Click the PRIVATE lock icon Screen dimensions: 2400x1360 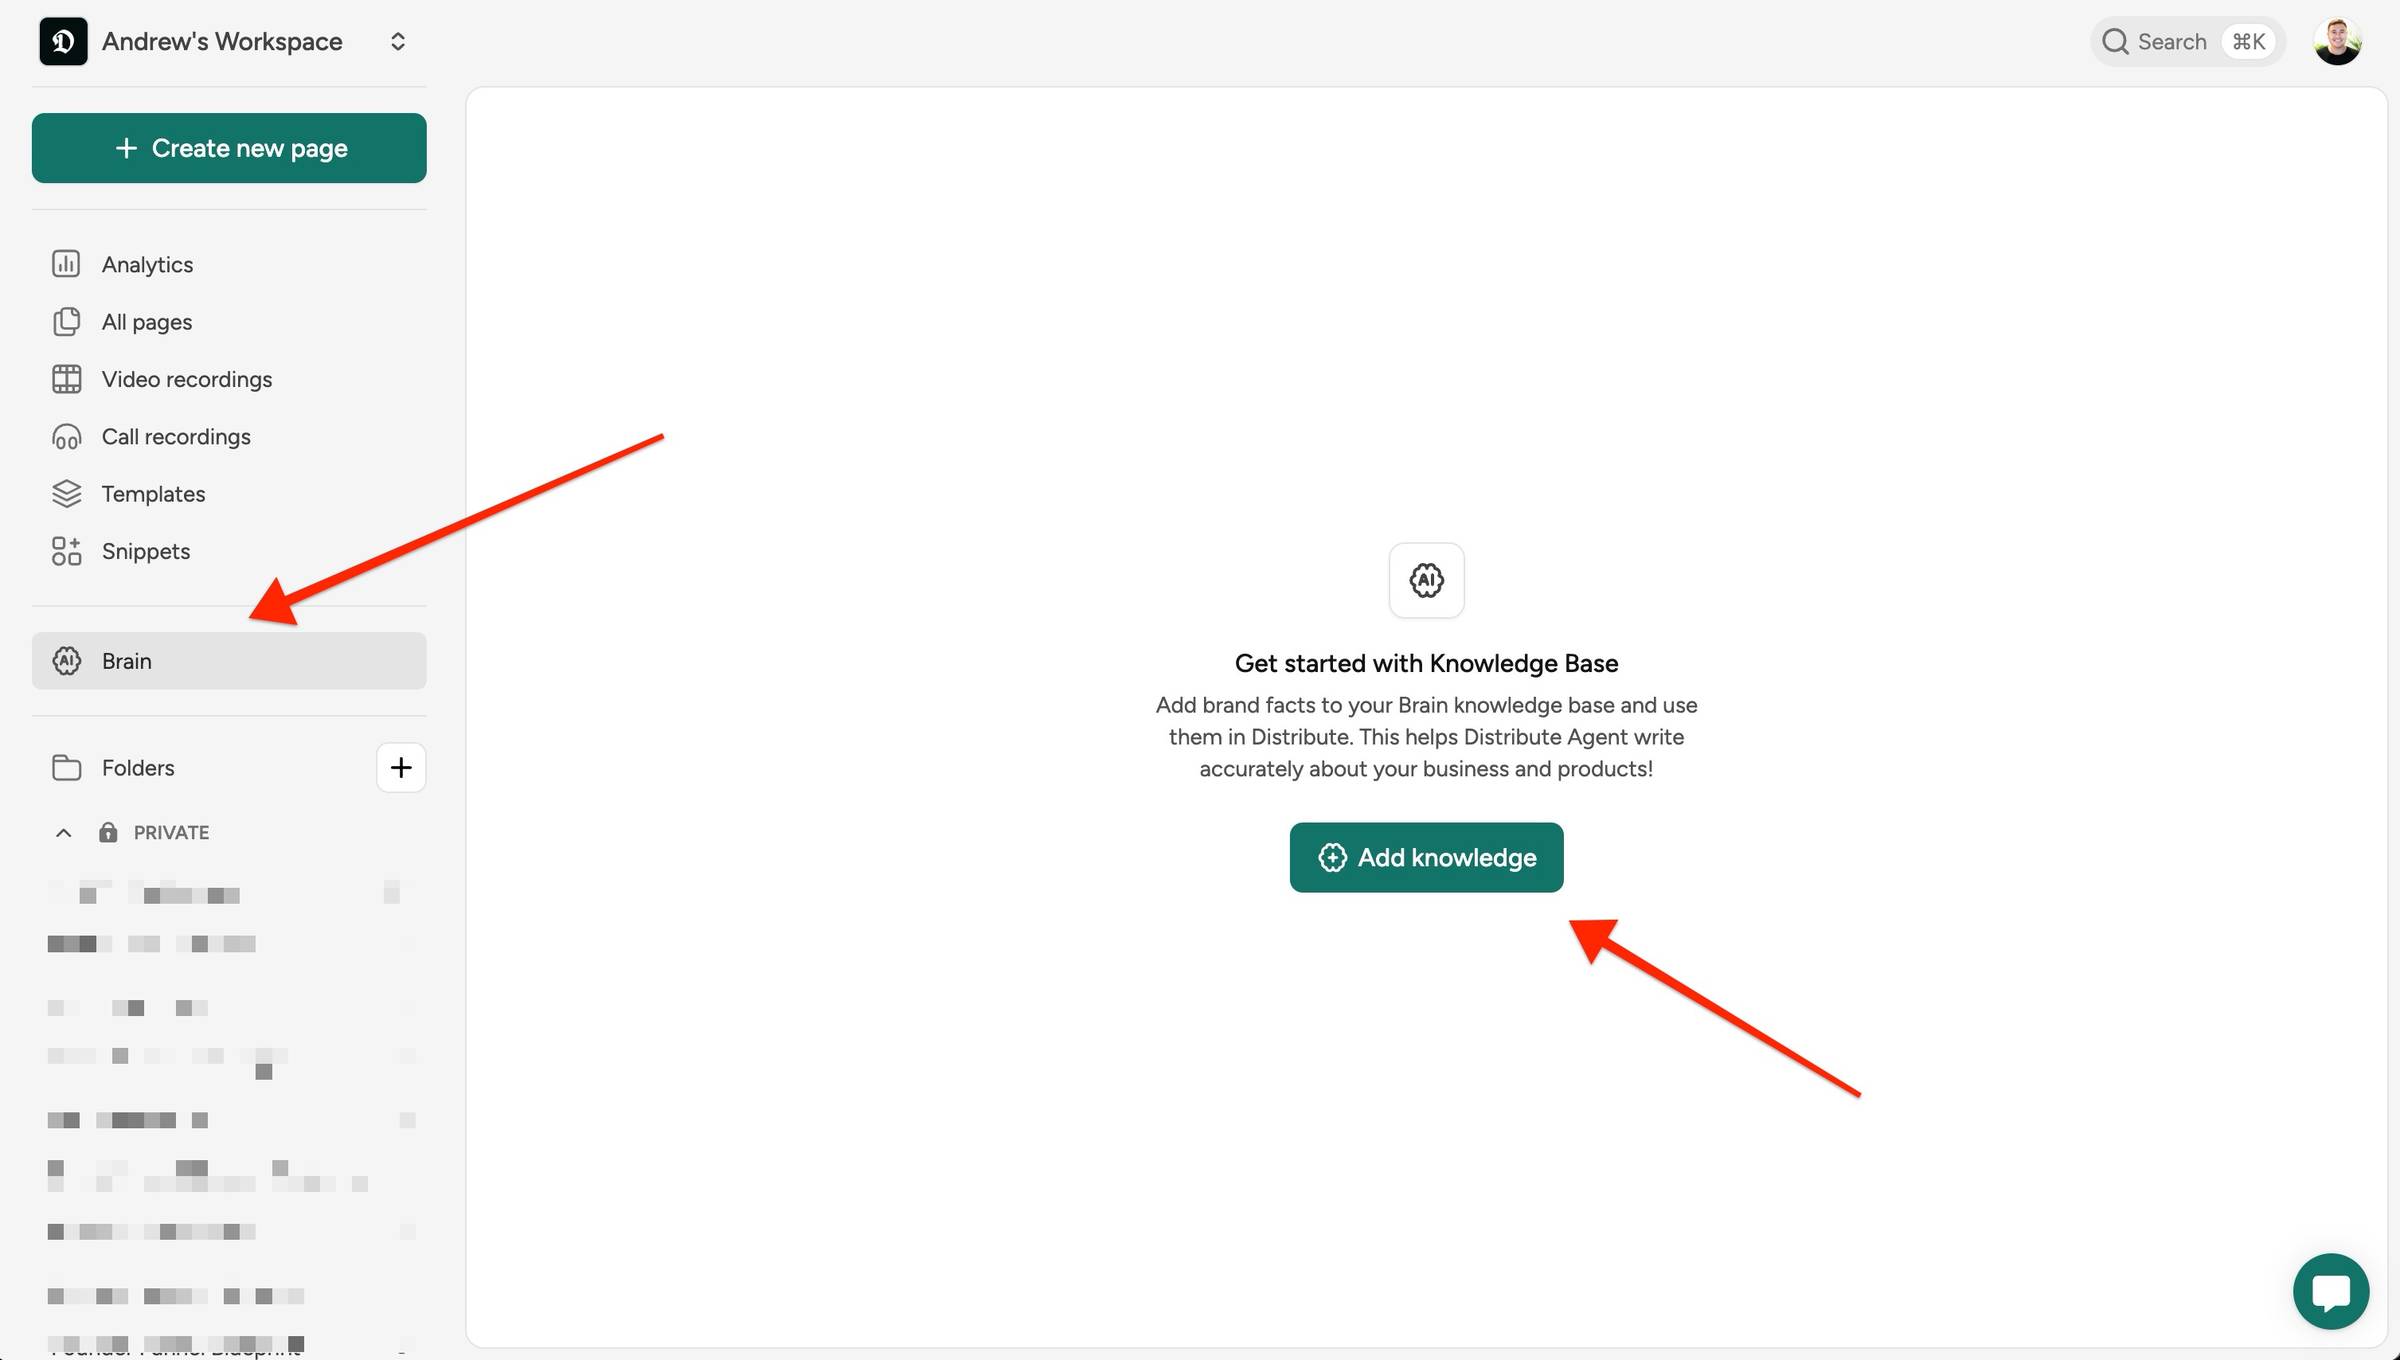tap(108, 833)
